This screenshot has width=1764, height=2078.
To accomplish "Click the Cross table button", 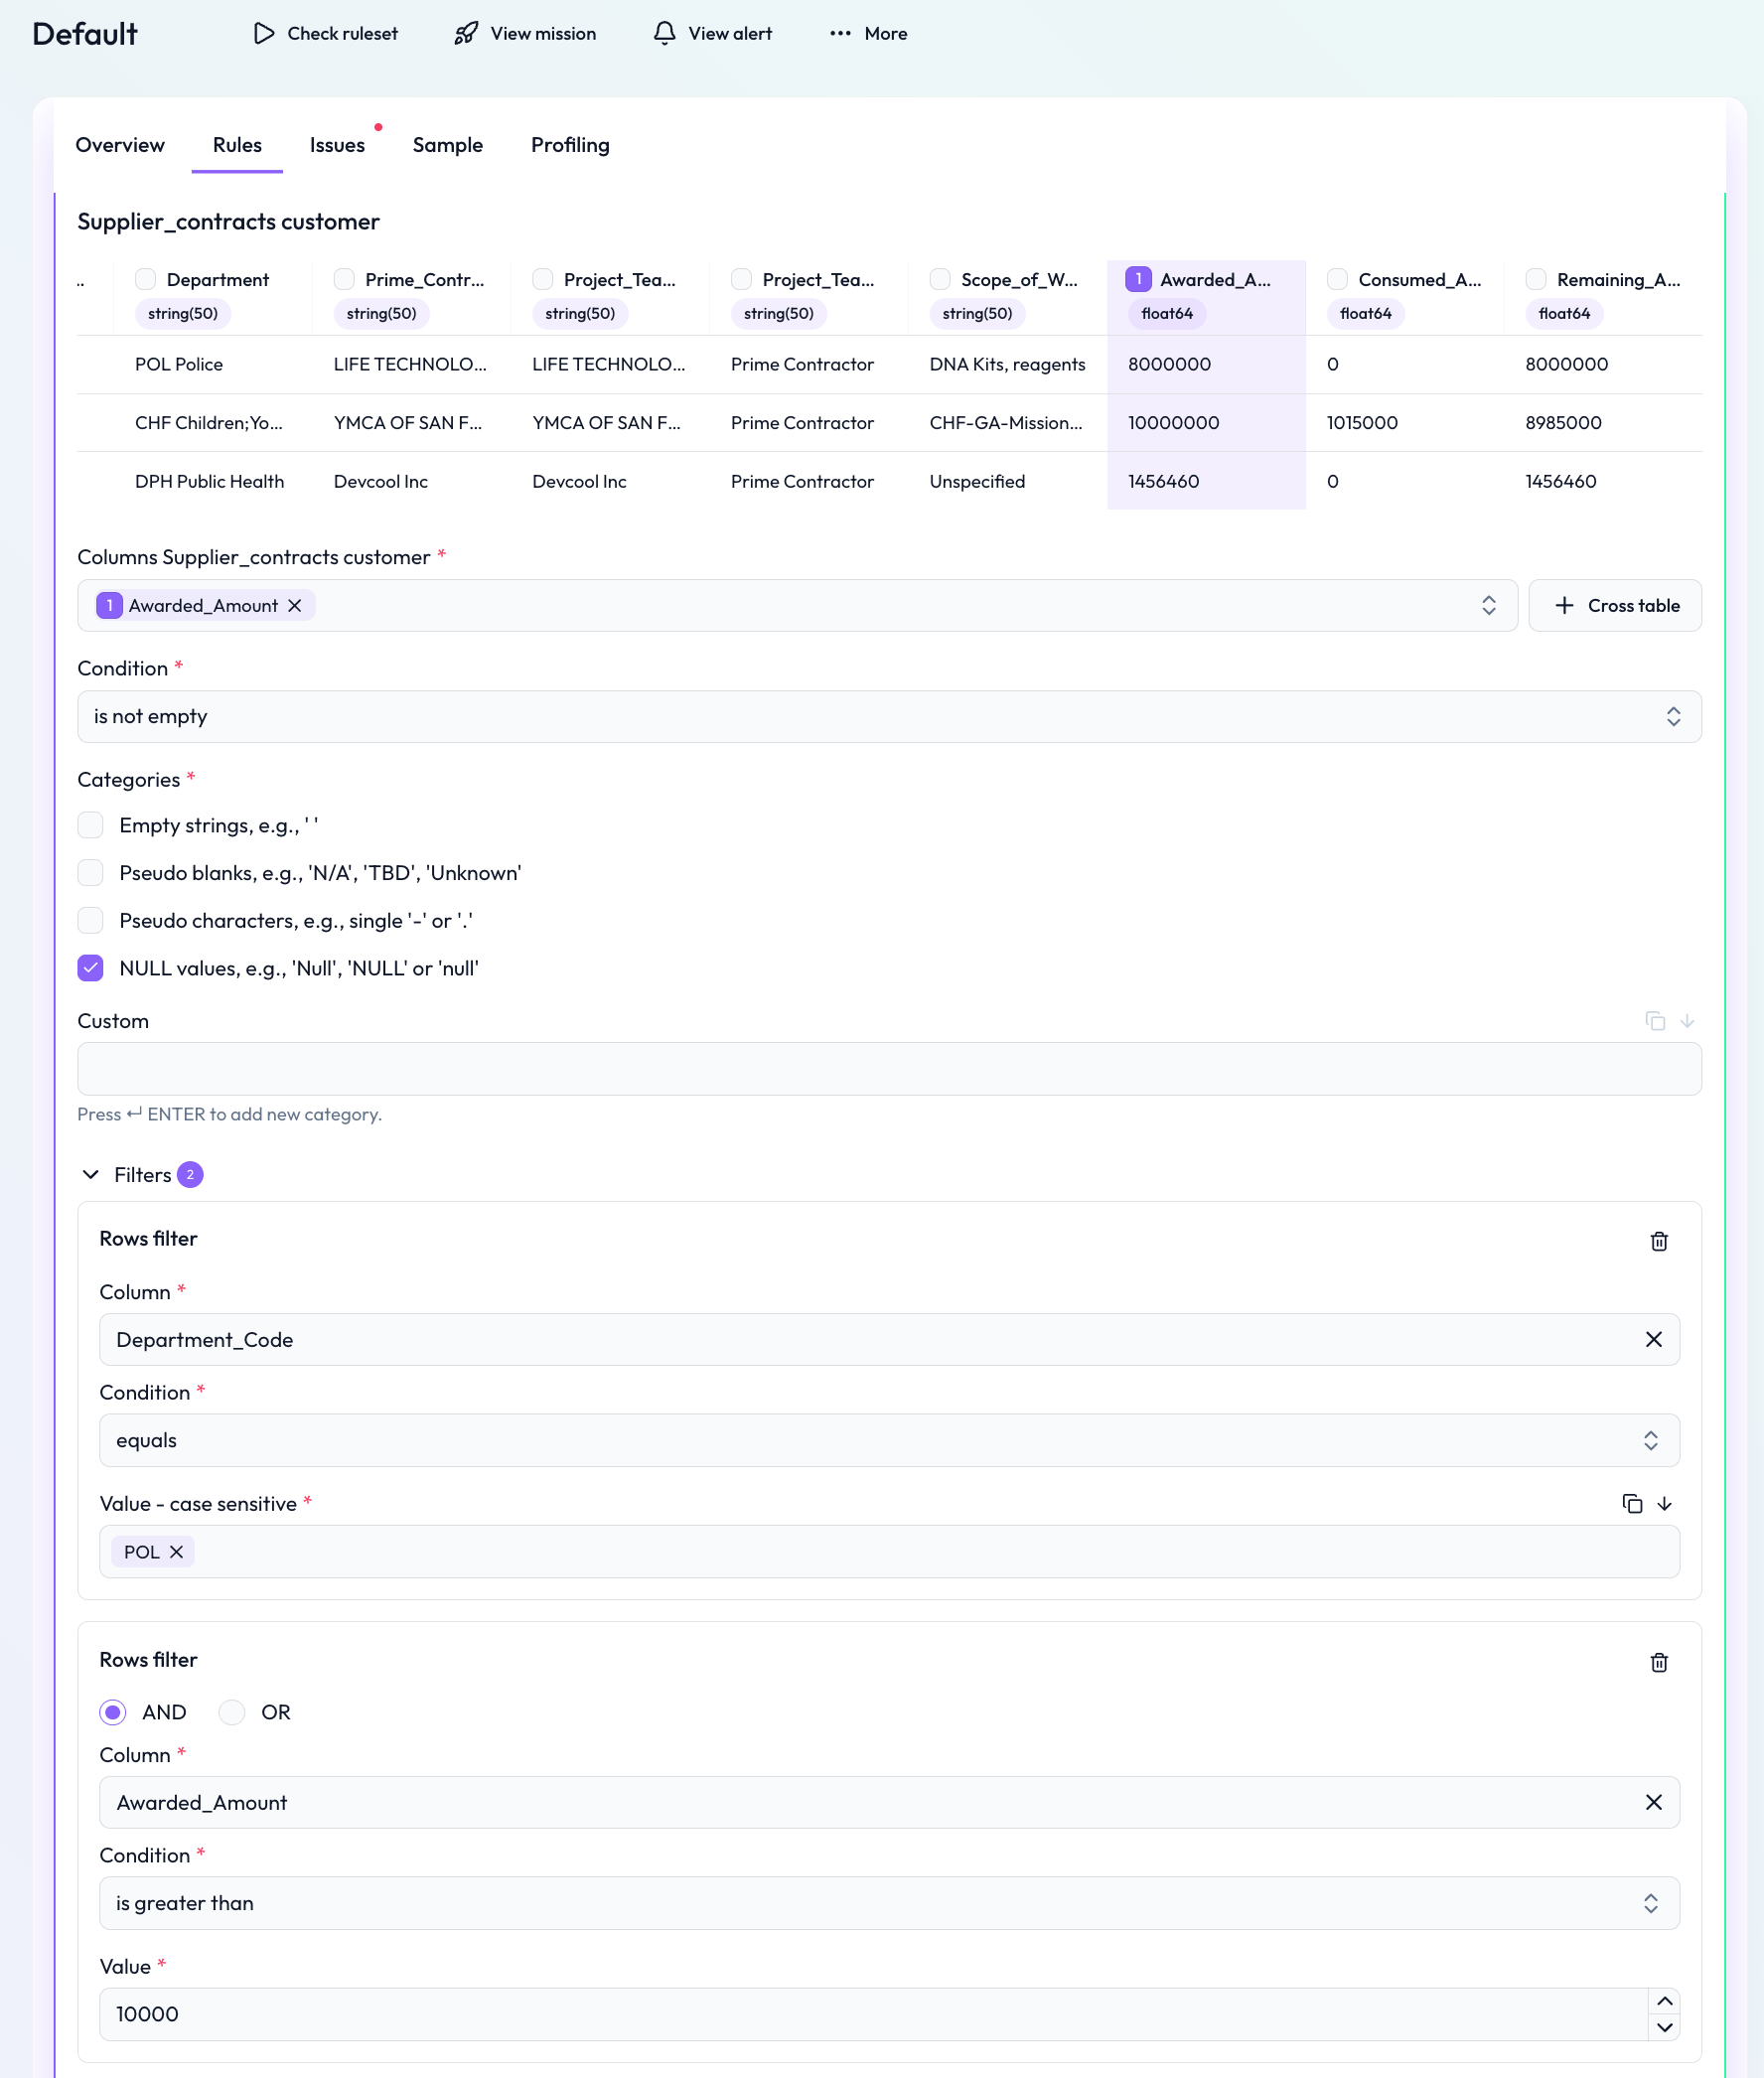I will coord(1615,606).
